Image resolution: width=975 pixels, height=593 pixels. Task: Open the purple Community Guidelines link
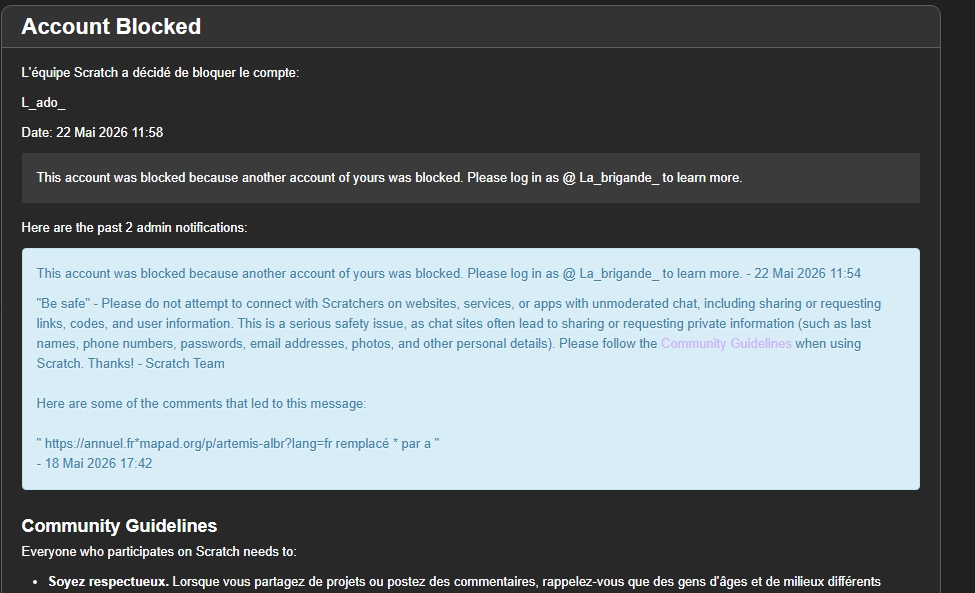pyautogui.click(x=726, y=344)
